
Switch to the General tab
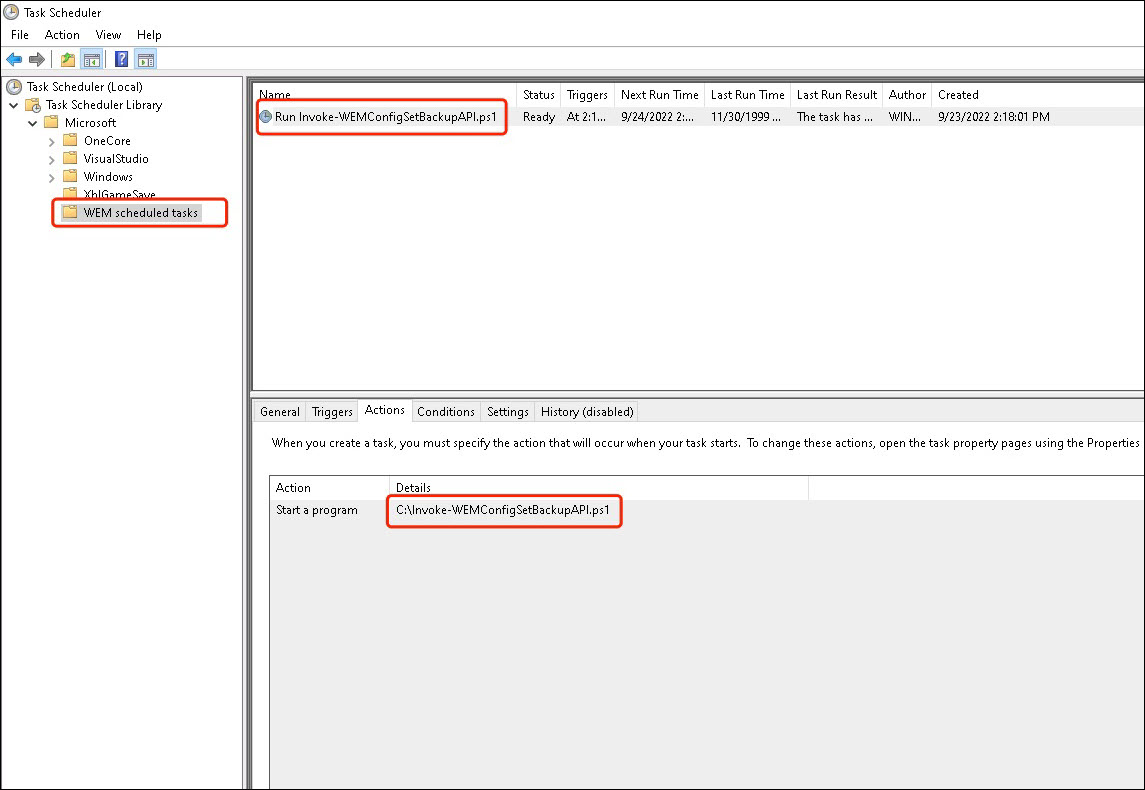click(280, 412)
